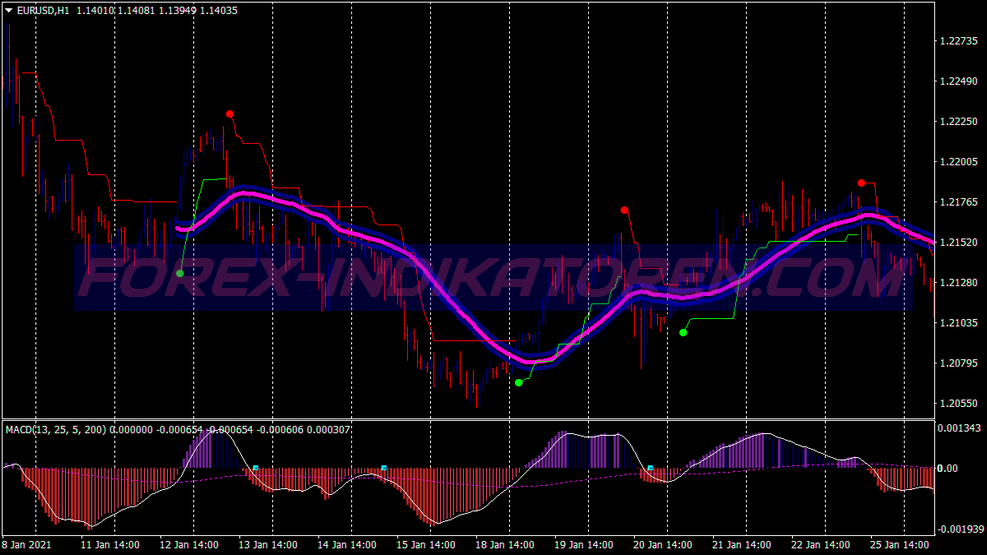Image resolution: width=987 pixels, height=555 pixels.
Task: Click the green buy dot below 12 Jan 14:00
Action: 180,273
